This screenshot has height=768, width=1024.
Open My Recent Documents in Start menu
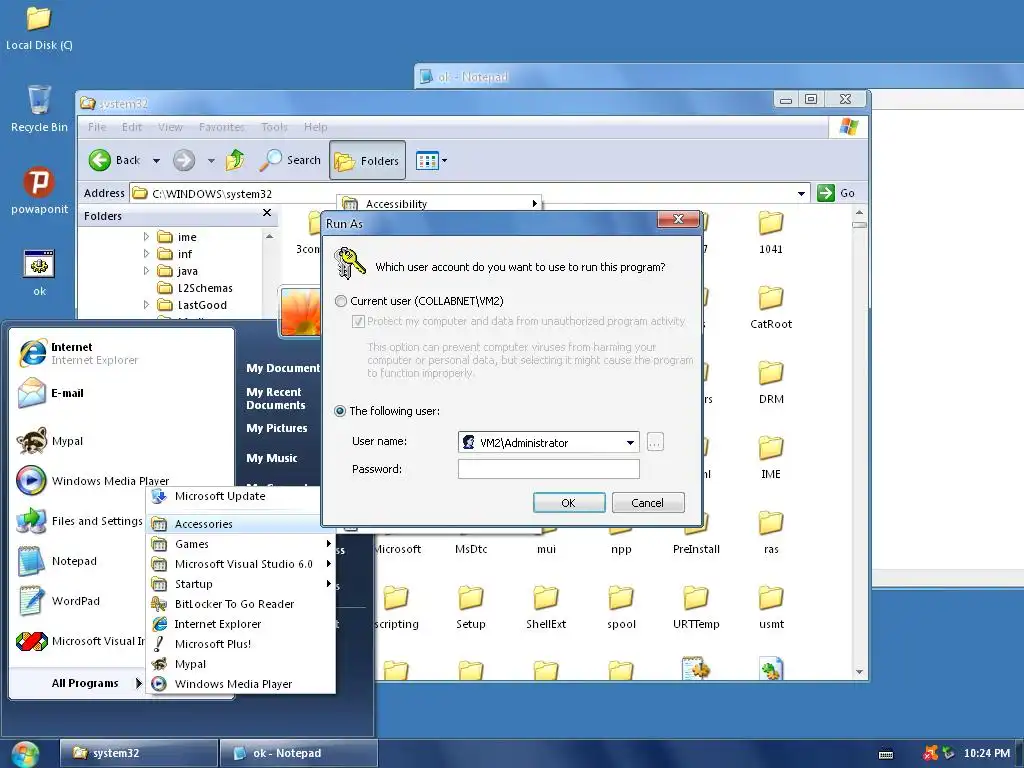tap(276, 398)
